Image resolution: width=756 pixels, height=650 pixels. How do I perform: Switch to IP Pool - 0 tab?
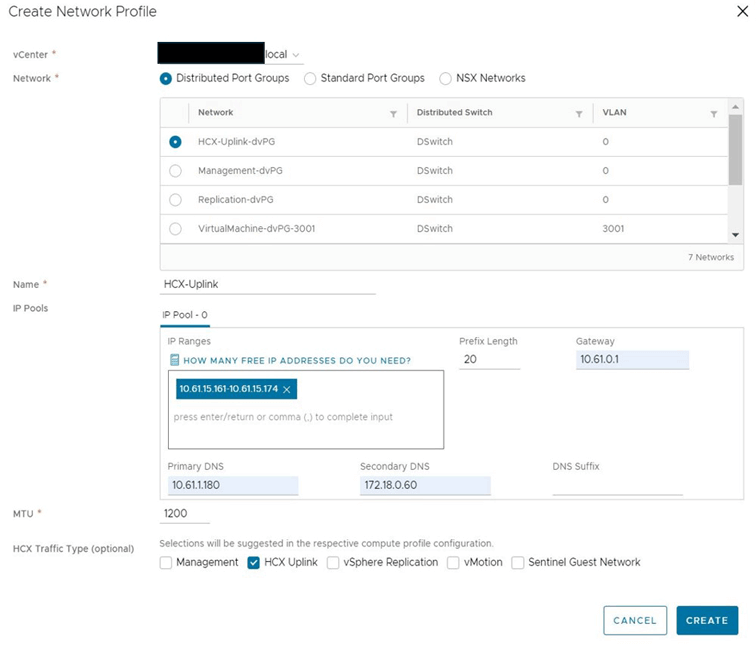(185, 315)
